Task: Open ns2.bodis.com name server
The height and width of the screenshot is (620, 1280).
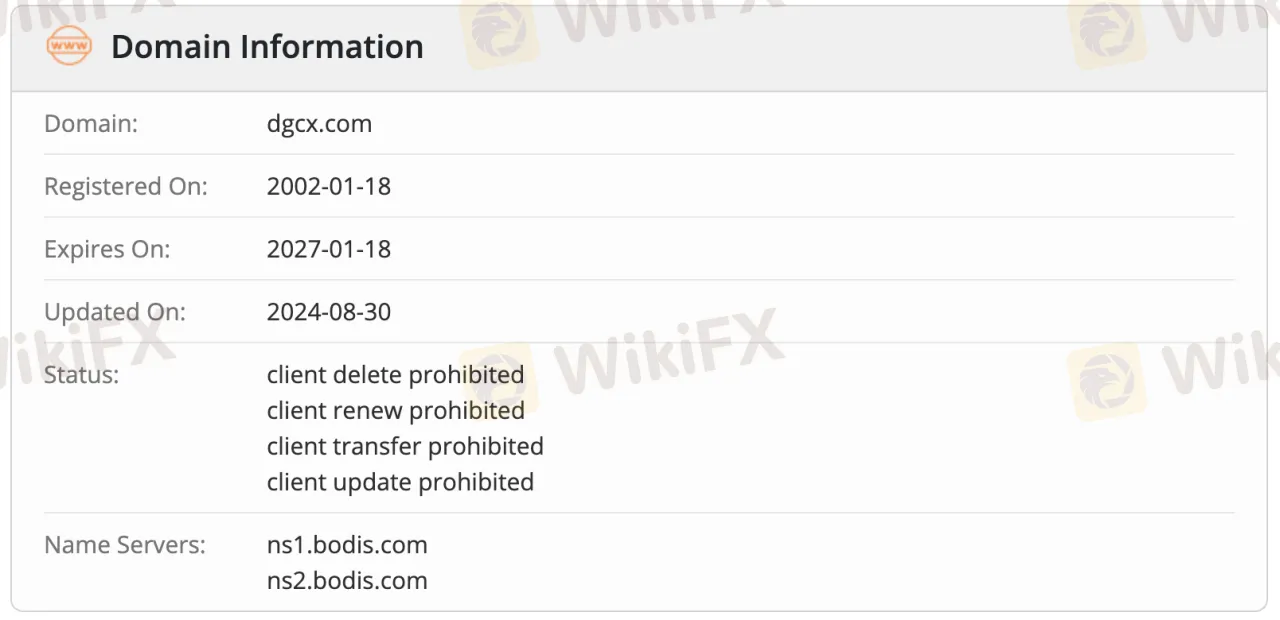Action: point(347,580)
